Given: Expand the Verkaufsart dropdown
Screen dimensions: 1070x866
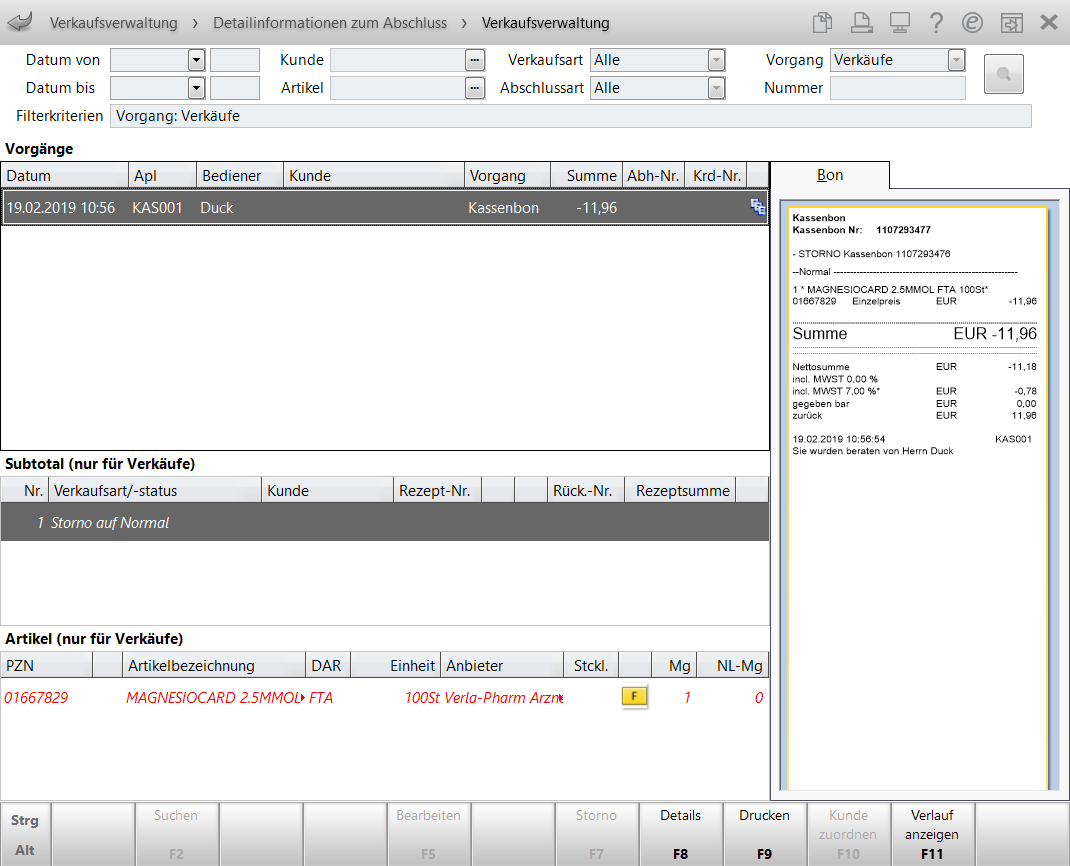Looking at the screenshot, I should pyautogui.click(x=716, y=60).
